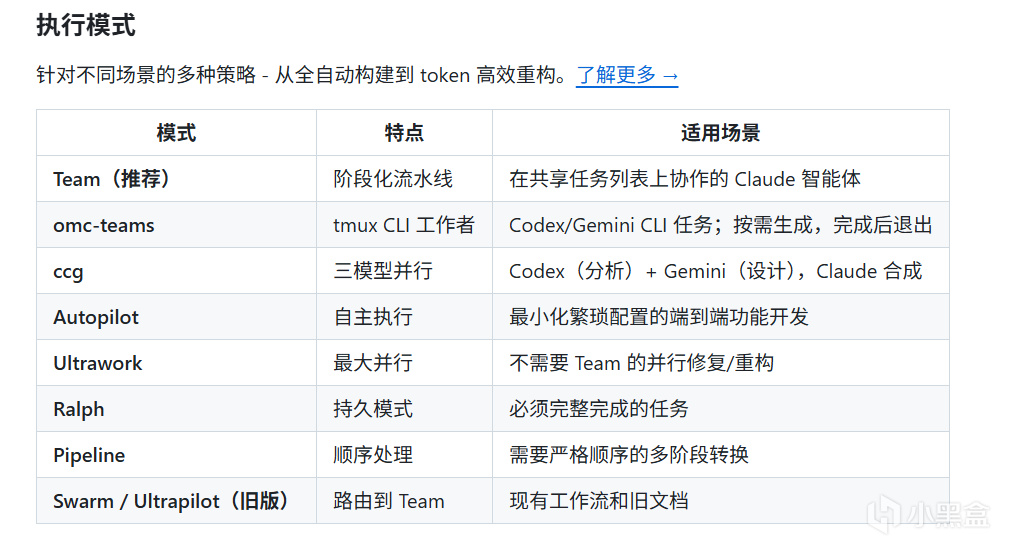Screen dimensions: 1019x548
Task: Click the 三模型并行 cell
Action: click(404, 271)
